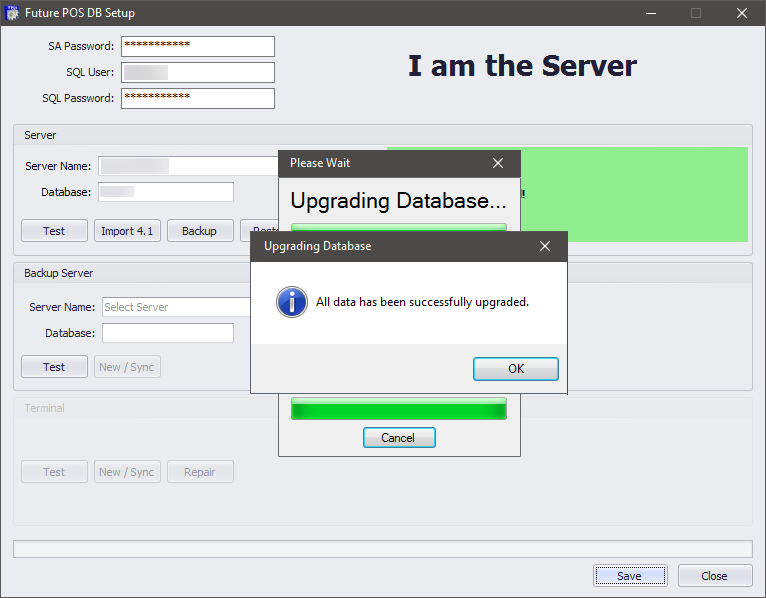Viewport: 766px width, 598px height.
Task: Focus the SA Password field
Action: tap(198, 46)
